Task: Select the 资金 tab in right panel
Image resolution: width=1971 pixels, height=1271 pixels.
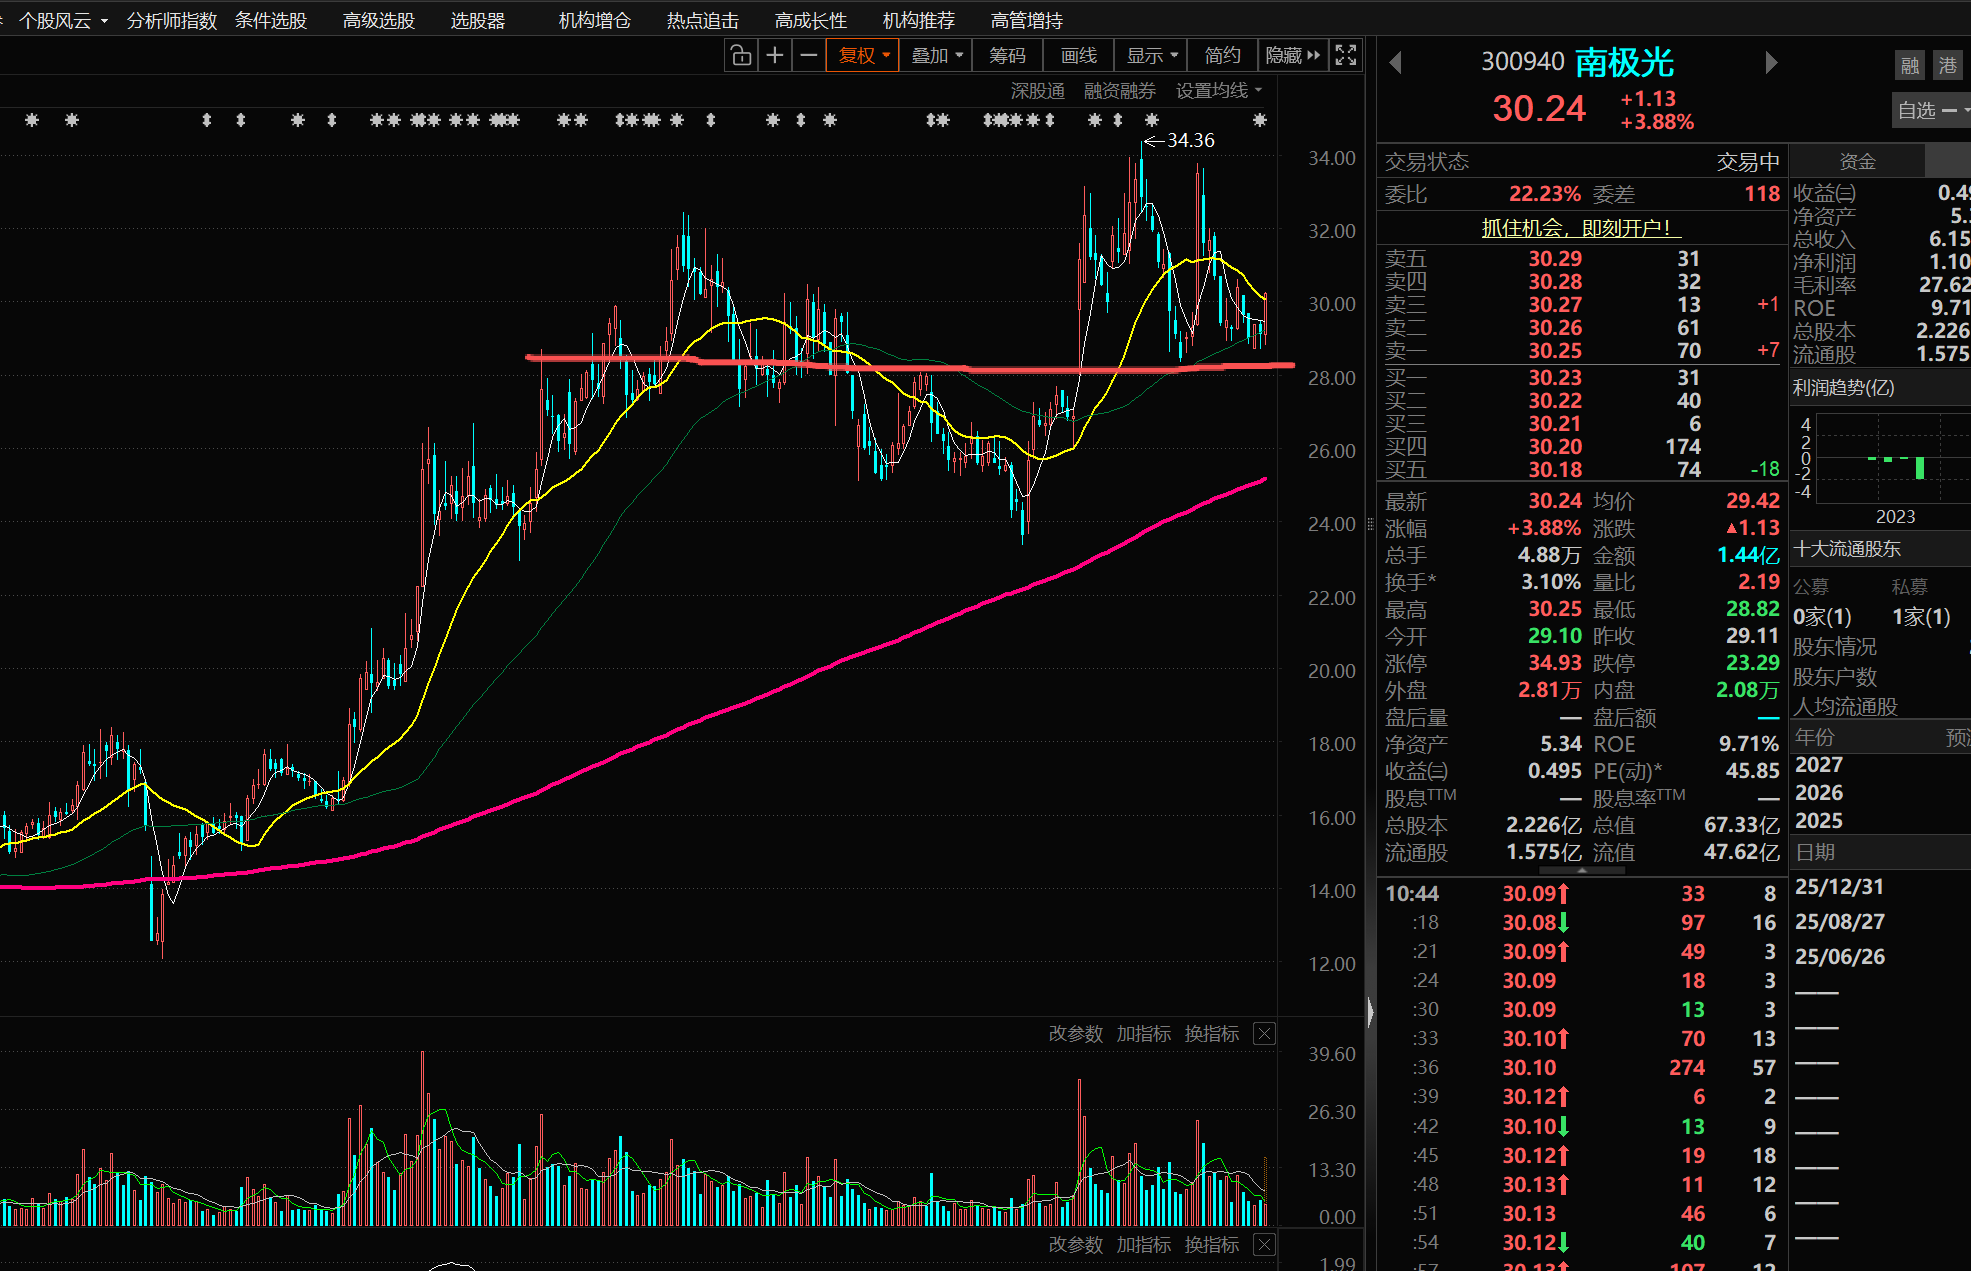Action: tap(1857, 161)
